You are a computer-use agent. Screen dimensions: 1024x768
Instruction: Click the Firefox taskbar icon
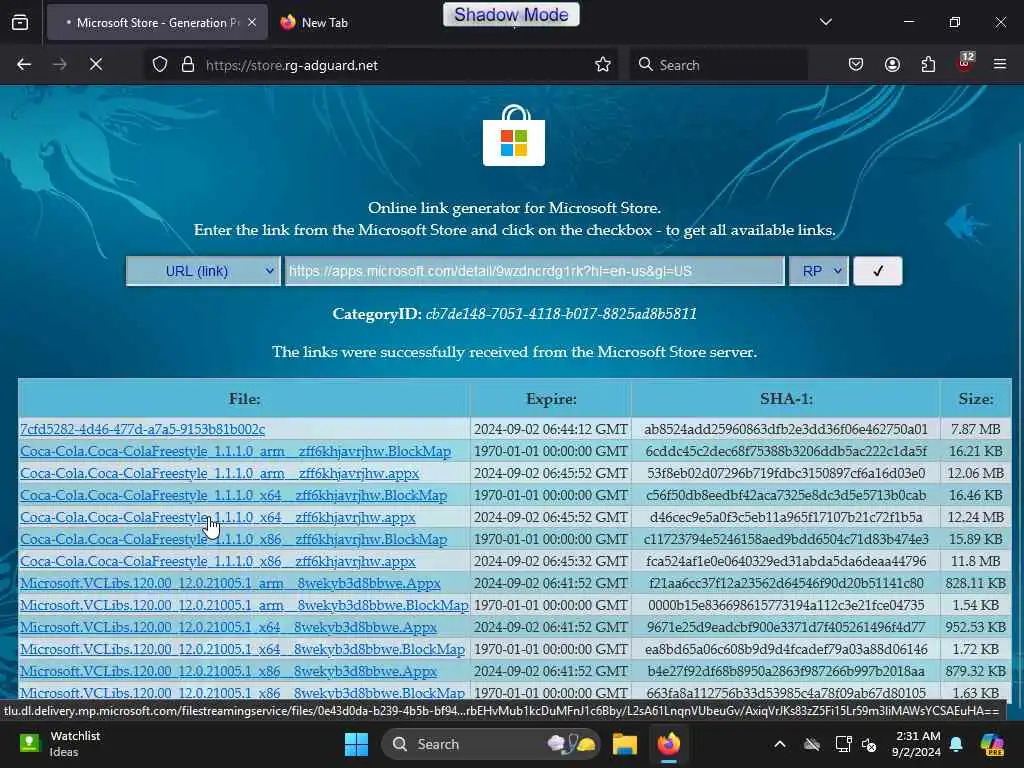(x=669, y=744)
